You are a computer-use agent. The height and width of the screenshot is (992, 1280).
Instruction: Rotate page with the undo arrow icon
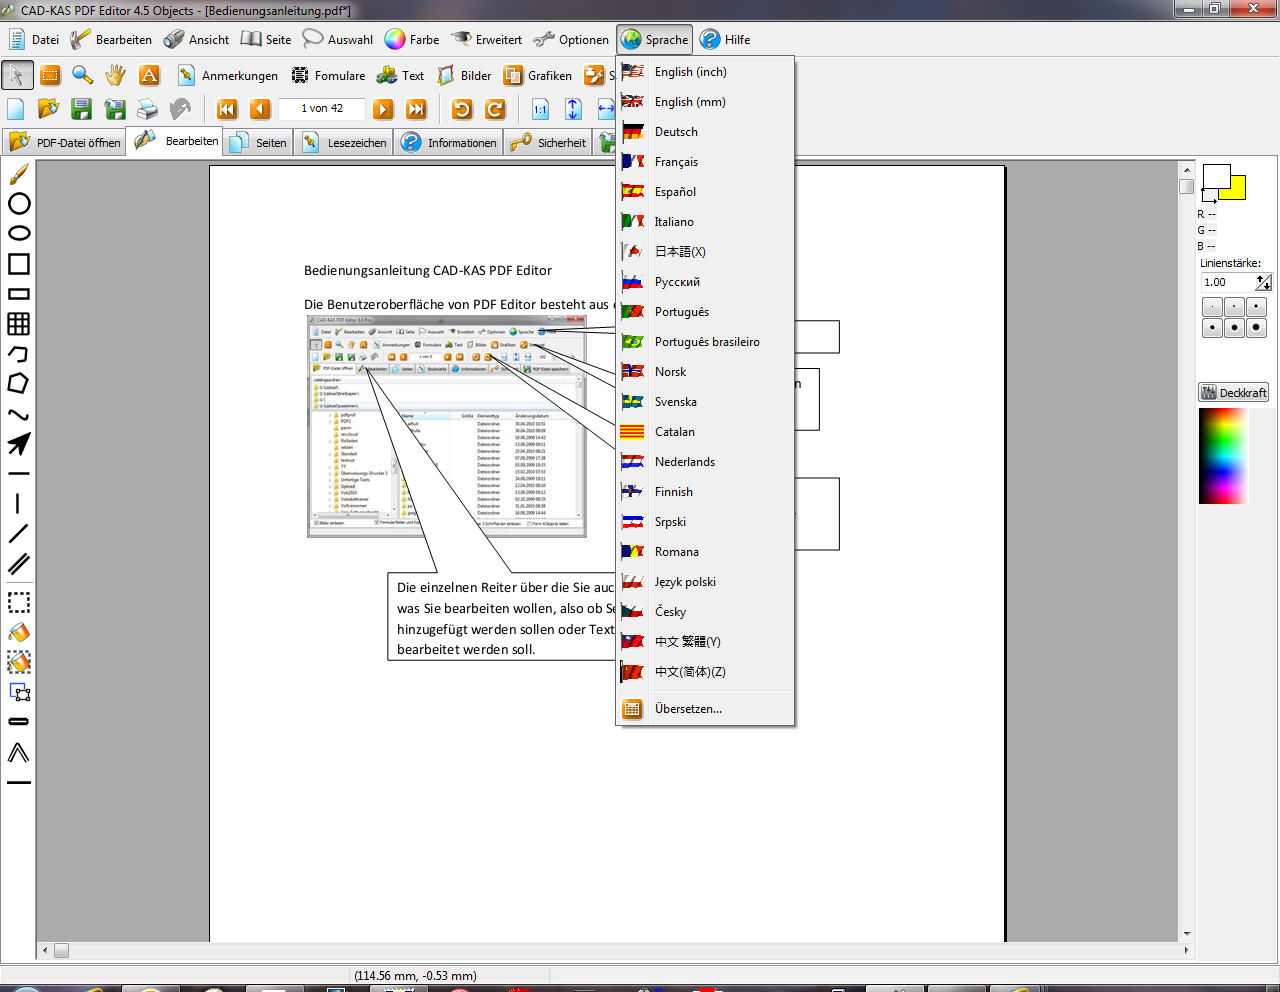pyautogui.click(x=462, y=109)
